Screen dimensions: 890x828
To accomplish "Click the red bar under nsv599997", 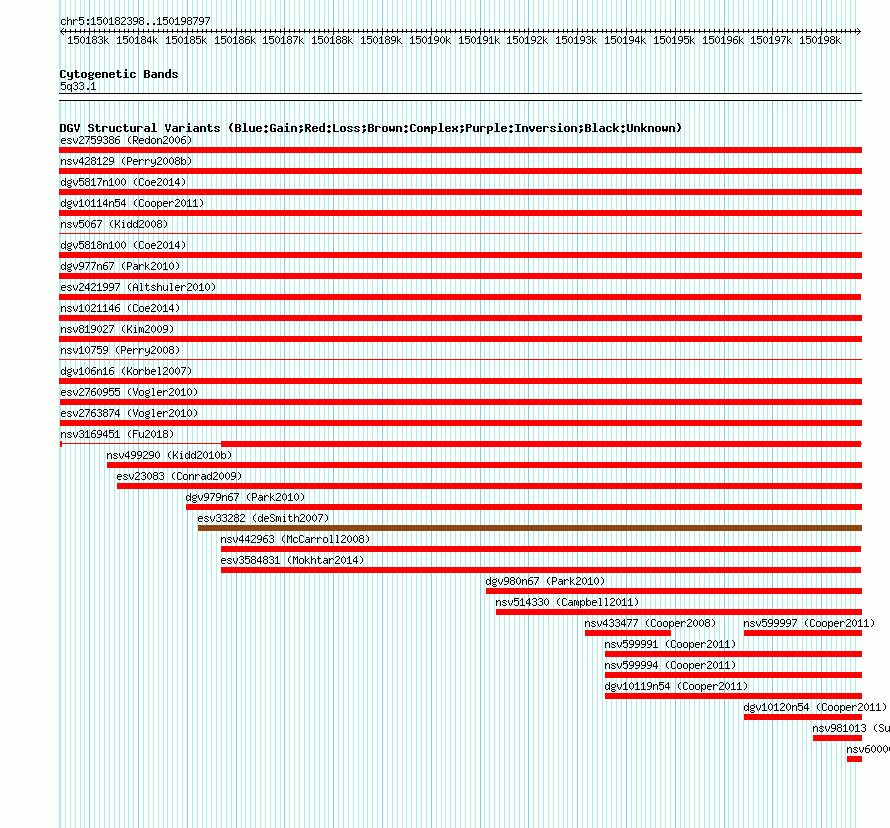I will point(803,633).
